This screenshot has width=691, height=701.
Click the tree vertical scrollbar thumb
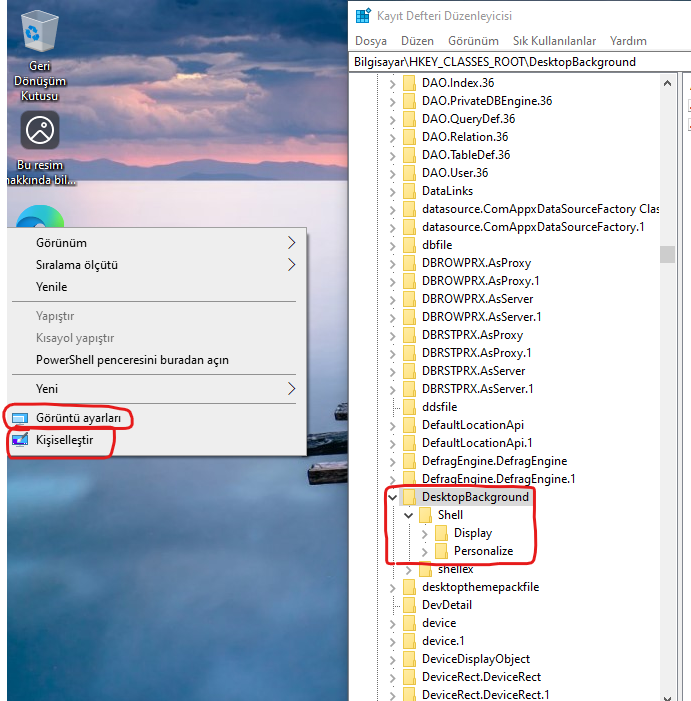click(667, 254)
